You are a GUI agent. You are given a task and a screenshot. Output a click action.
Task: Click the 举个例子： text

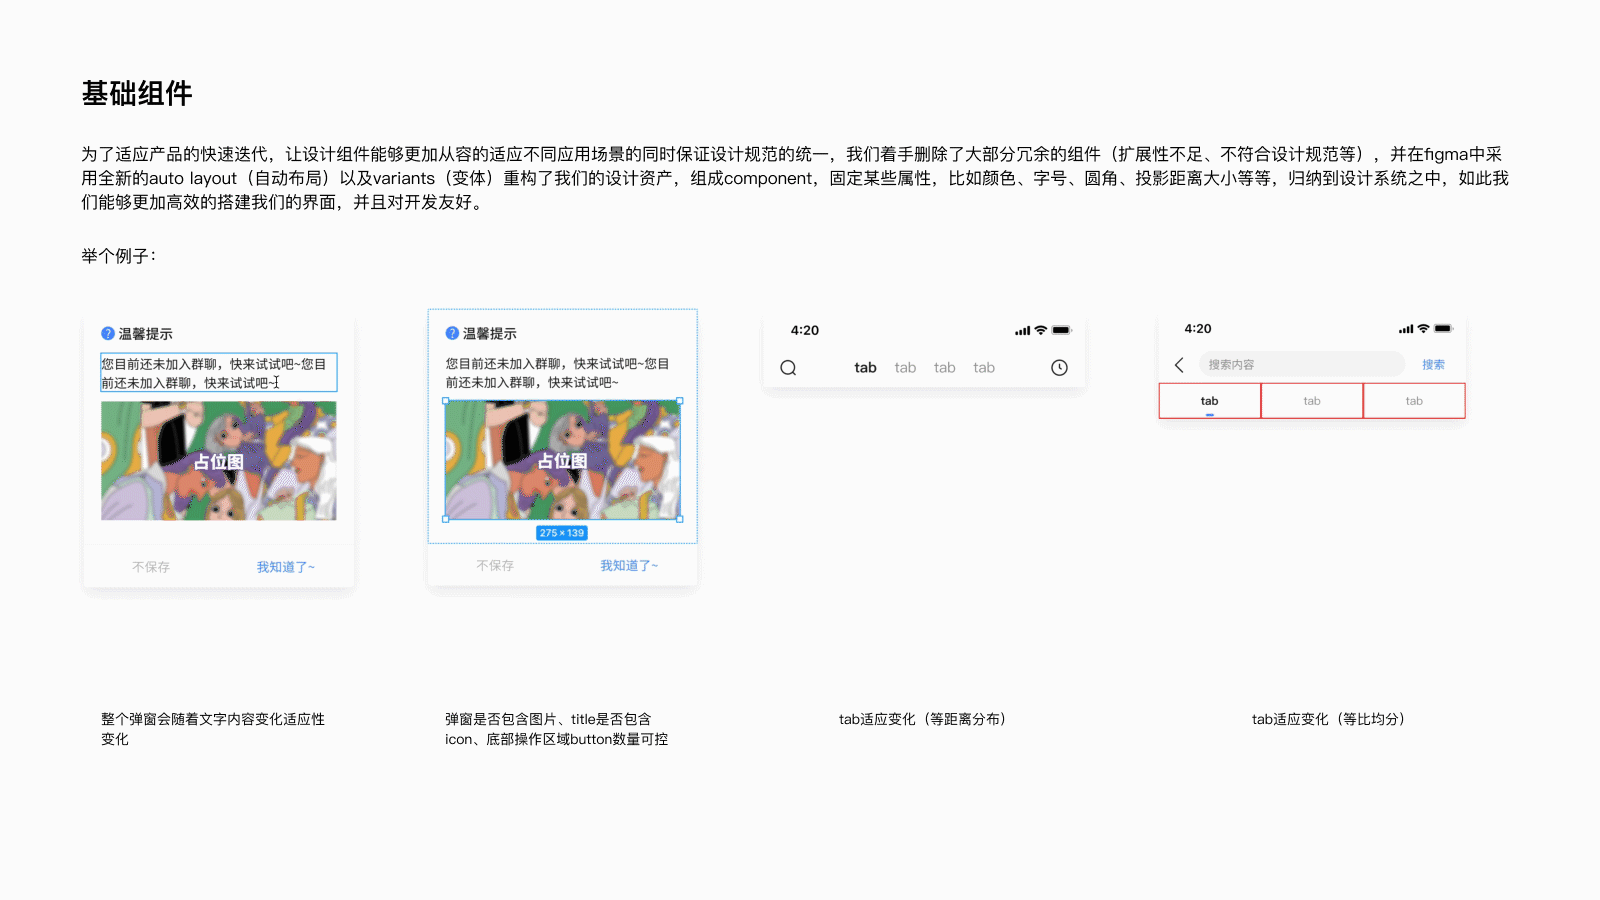(x=119, y=256)
